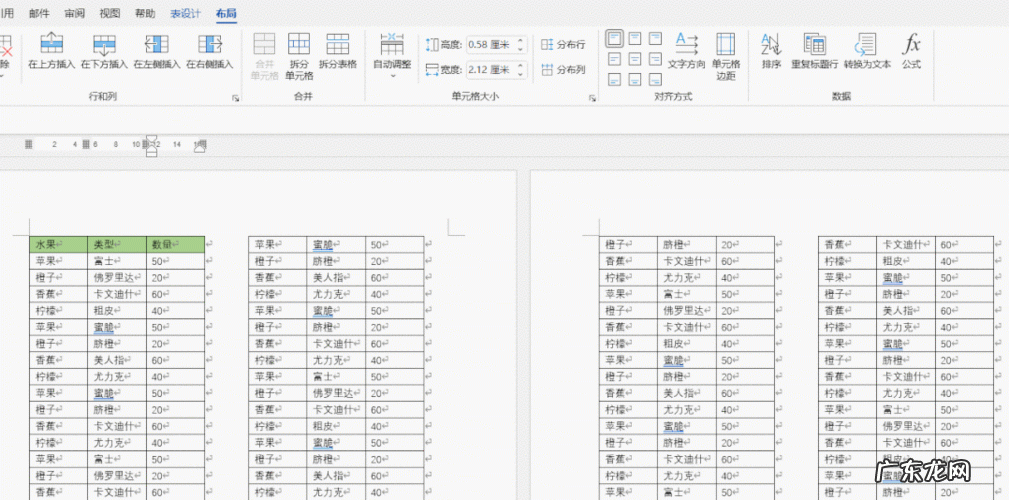The image size is (1009, 500).
Task: Insert column using 在左侧插入 icon
Action: pos(156,45)
